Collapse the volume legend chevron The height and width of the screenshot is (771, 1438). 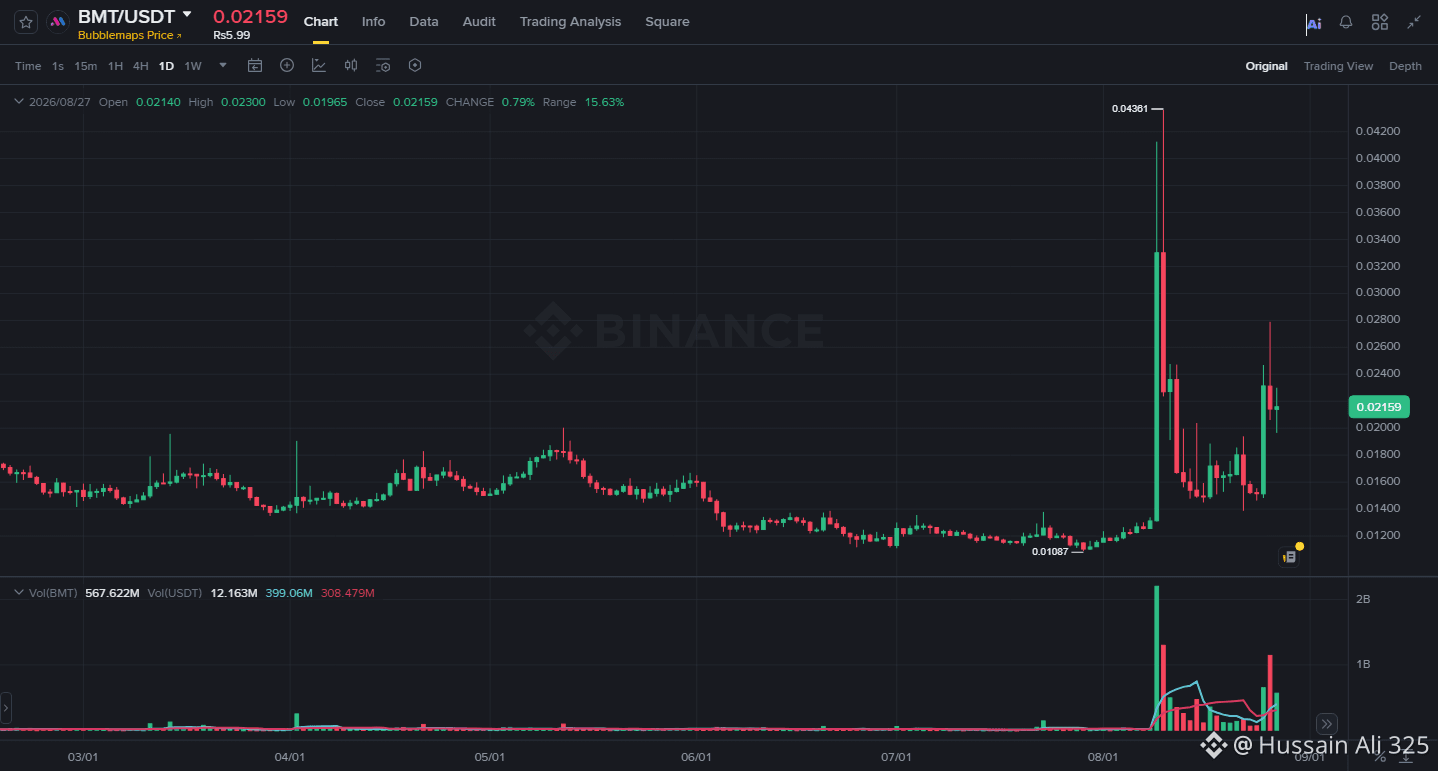point(18,593)
